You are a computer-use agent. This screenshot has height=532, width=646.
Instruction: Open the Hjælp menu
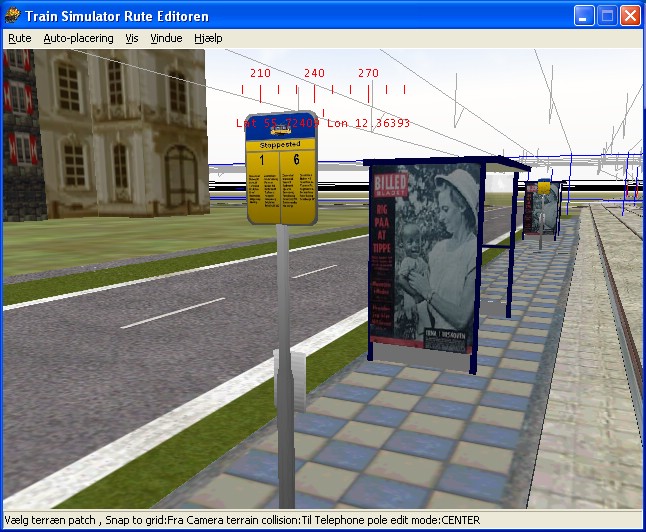tap(208, 38)
